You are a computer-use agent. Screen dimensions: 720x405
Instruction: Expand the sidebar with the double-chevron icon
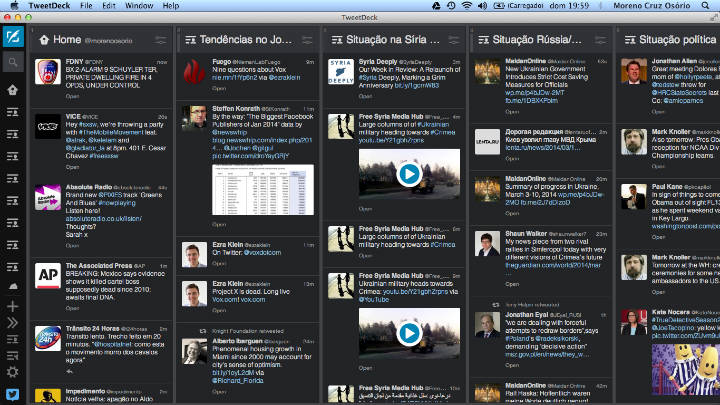[x=13, y=323]
